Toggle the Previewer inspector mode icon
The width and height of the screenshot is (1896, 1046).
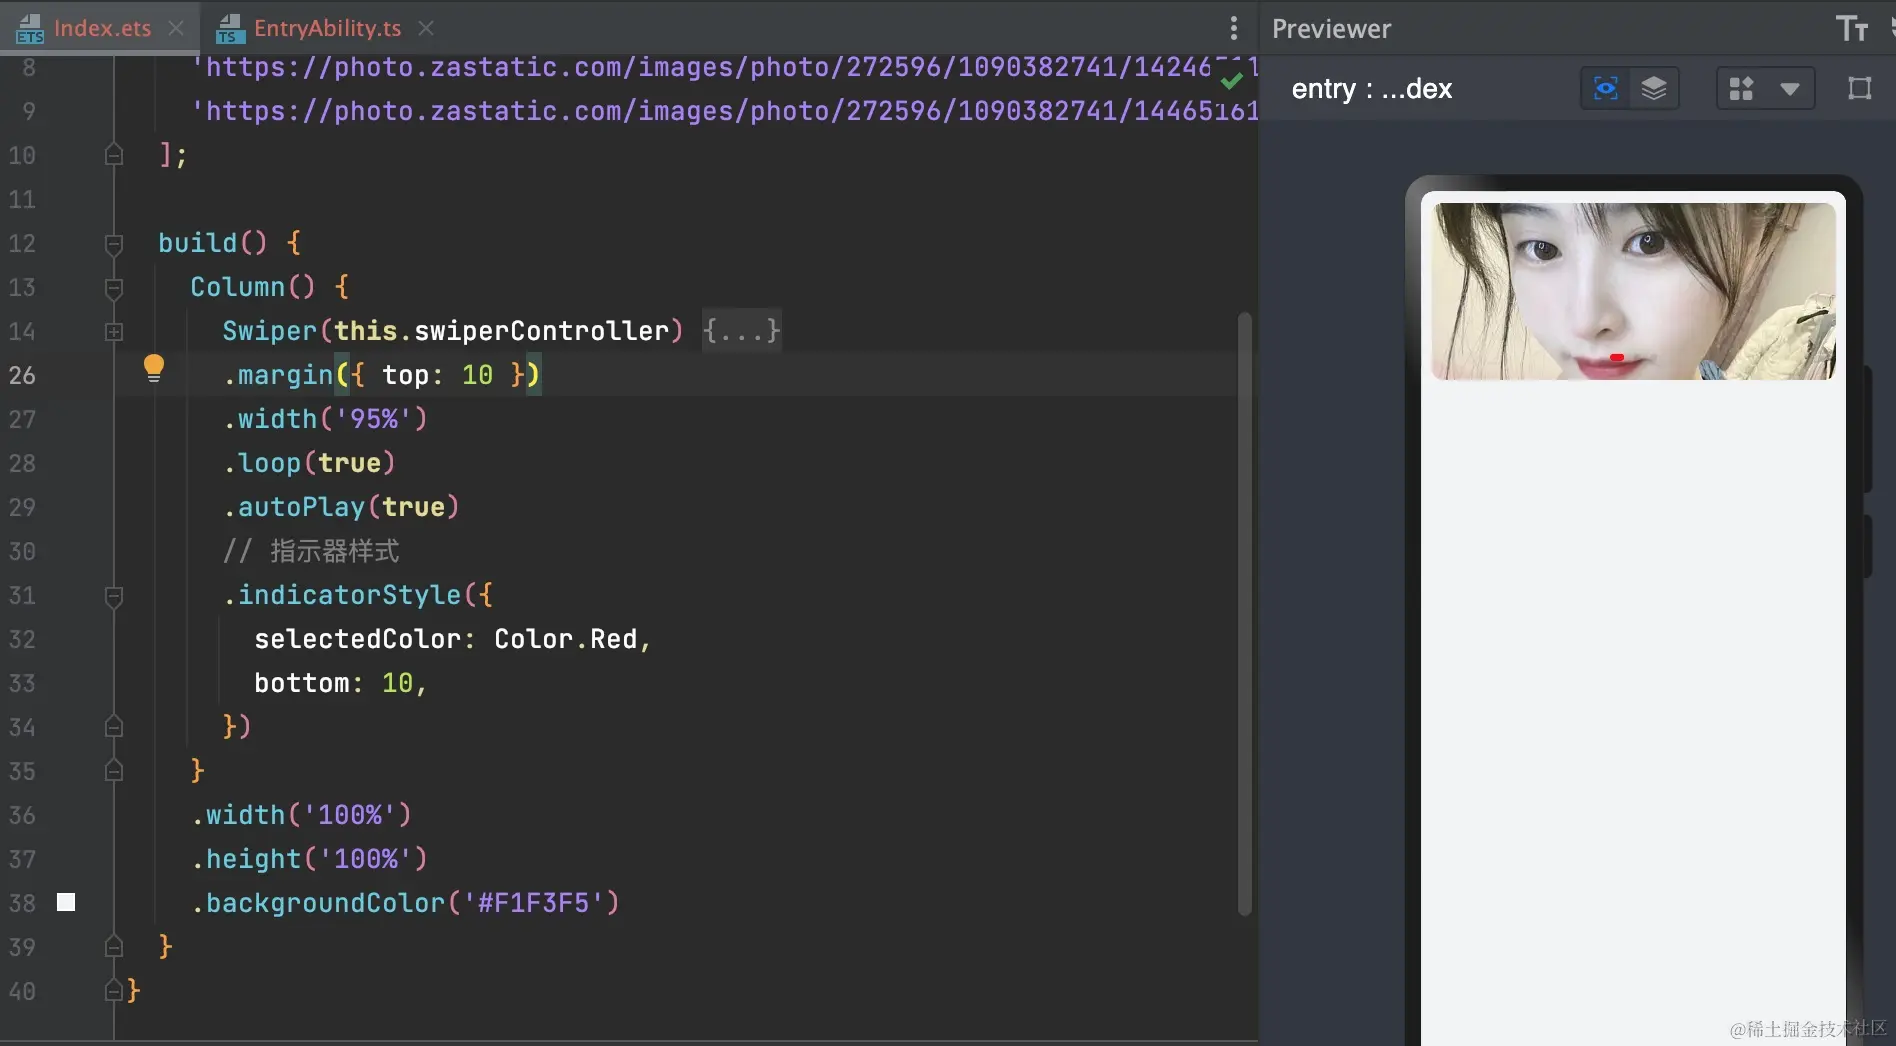(x=1605, y=88)
